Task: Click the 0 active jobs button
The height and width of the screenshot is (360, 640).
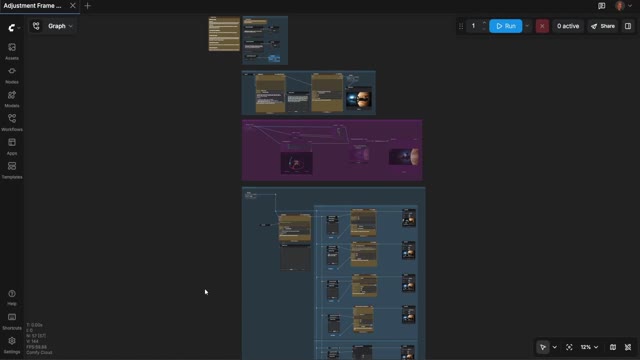Action: 568,26
